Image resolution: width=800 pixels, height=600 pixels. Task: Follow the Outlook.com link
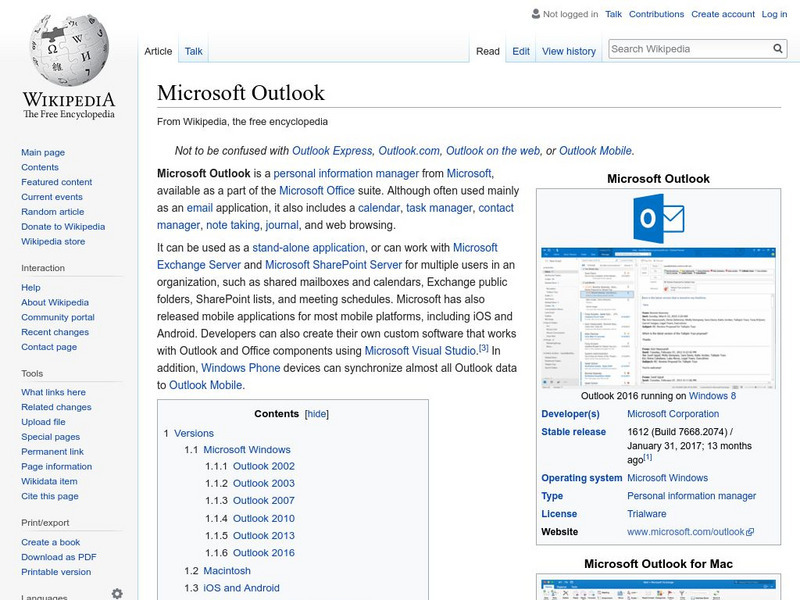pyautogui.click(x=409, y=151)
